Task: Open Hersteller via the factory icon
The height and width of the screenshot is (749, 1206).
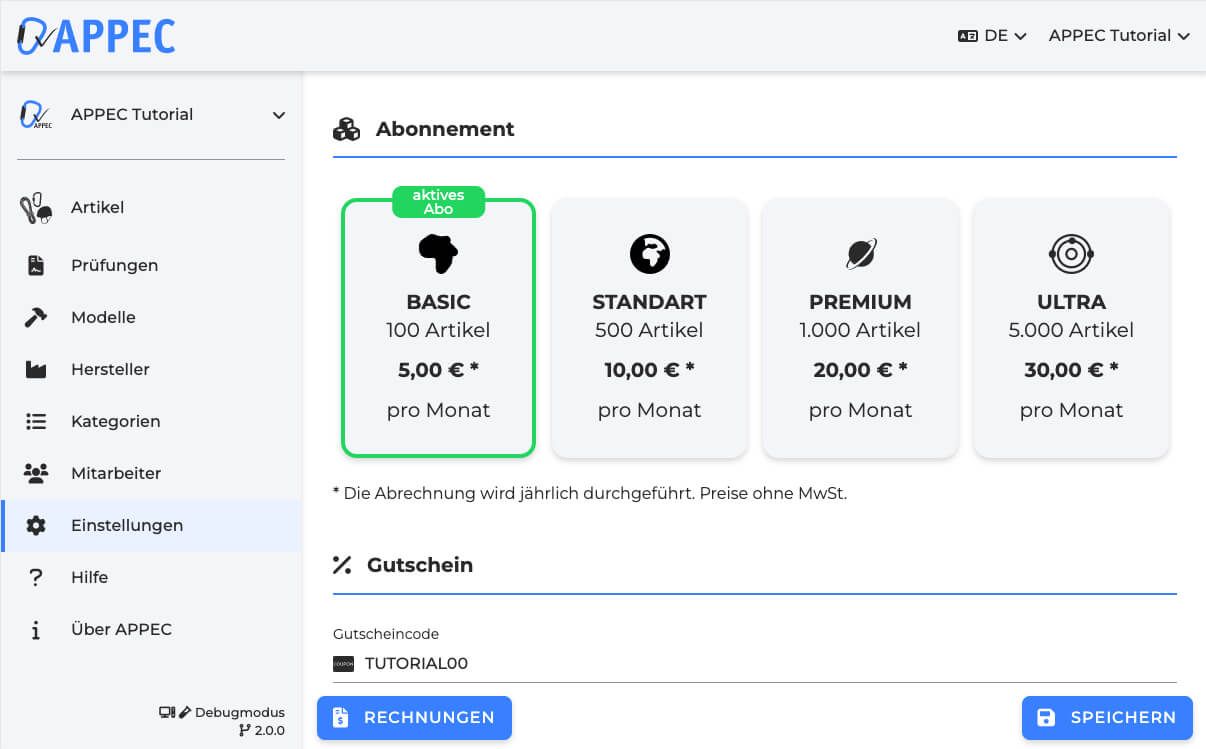Action: pyautogui.click(x=36, y=369)
